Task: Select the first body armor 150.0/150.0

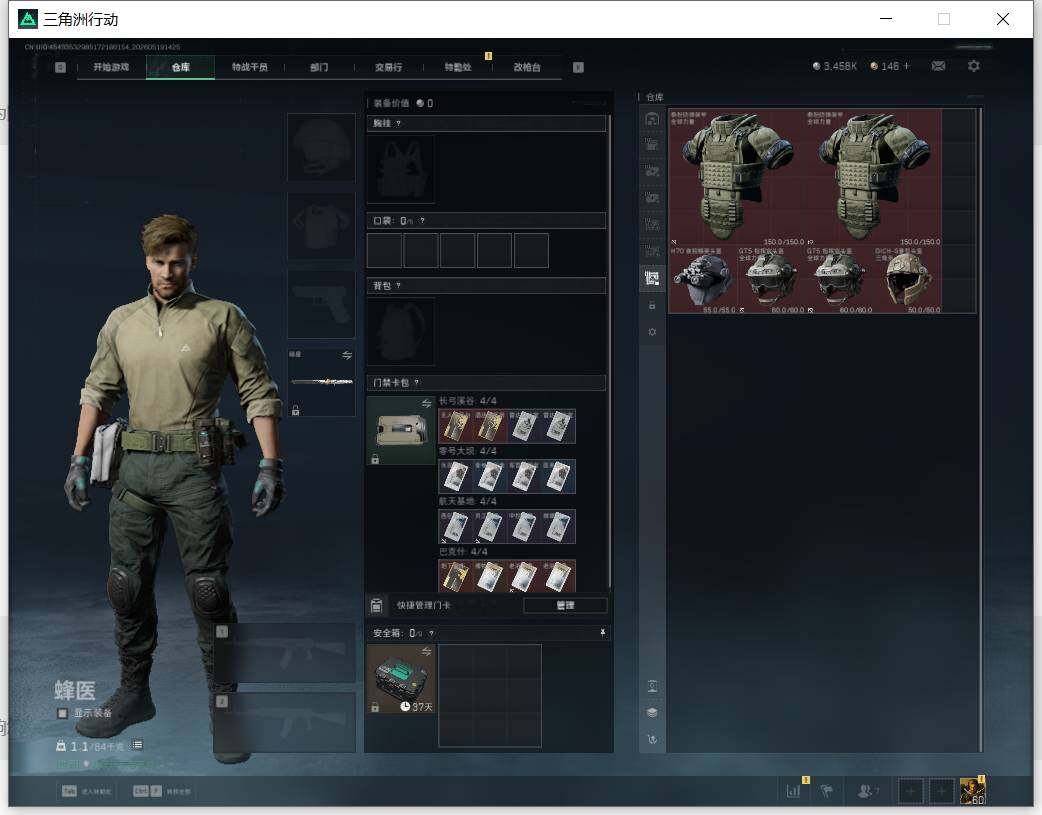Action: 737,177
